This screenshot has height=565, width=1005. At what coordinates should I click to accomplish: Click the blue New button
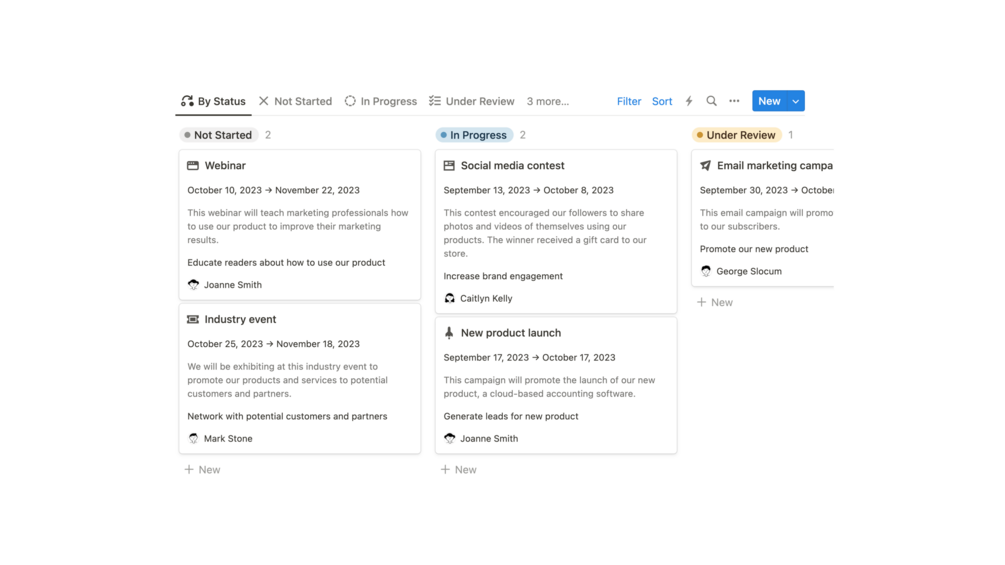click(769, 101)
